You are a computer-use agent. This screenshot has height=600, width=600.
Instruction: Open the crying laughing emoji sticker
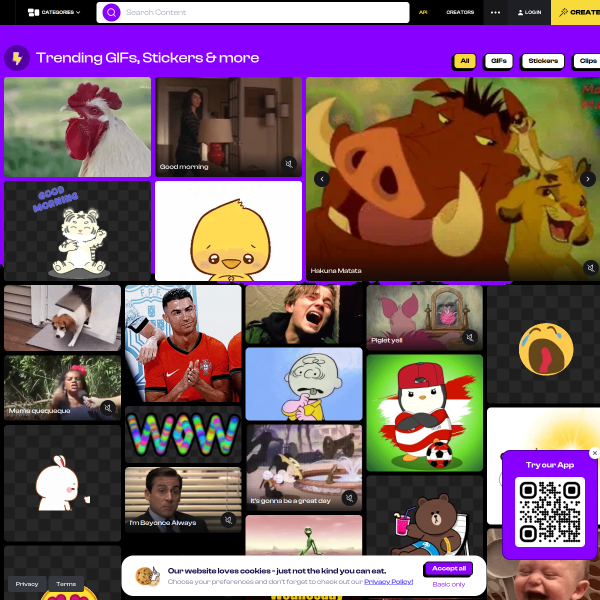pos(543,344)
